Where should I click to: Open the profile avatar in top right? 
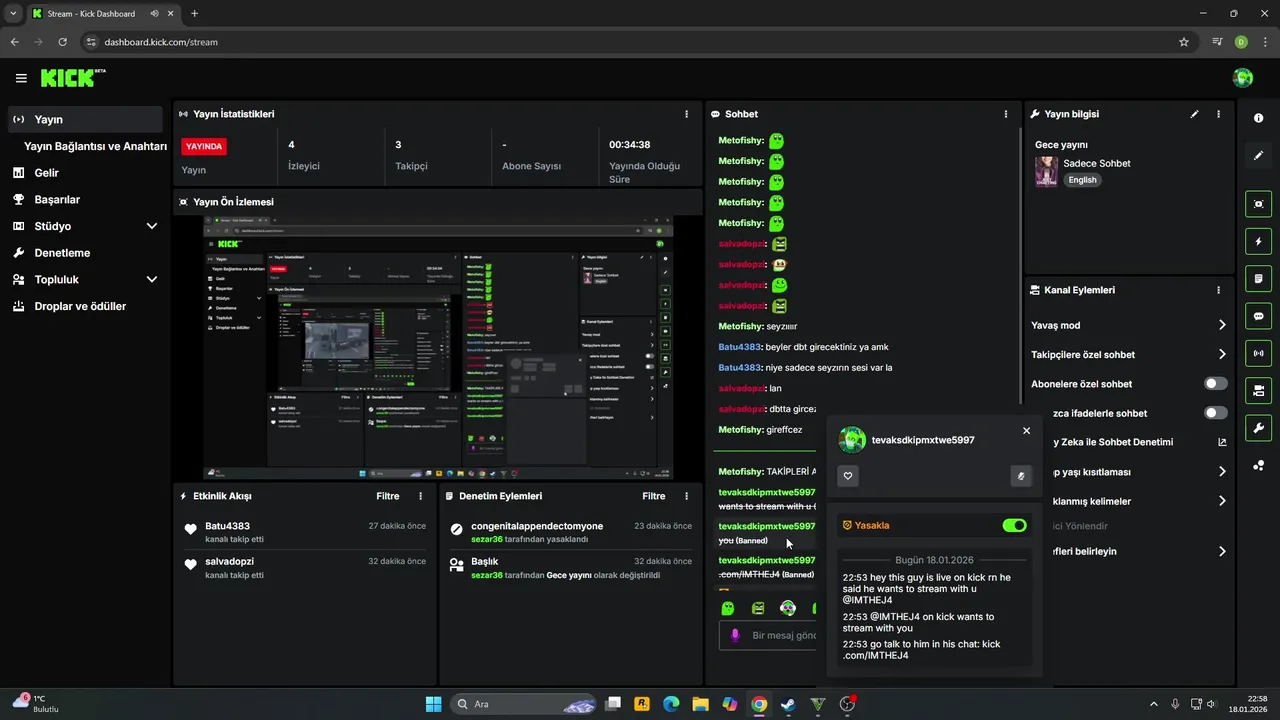[1243, 78]
